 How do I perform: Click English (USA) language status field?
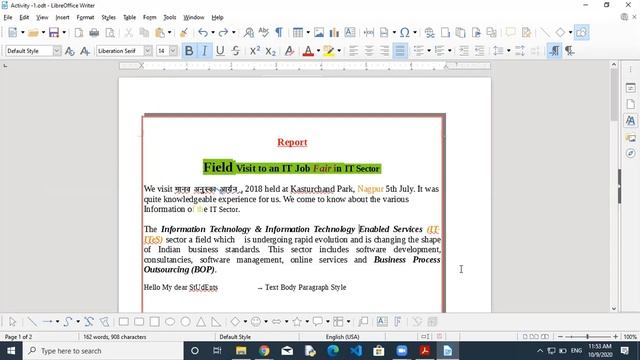point(342,337)
